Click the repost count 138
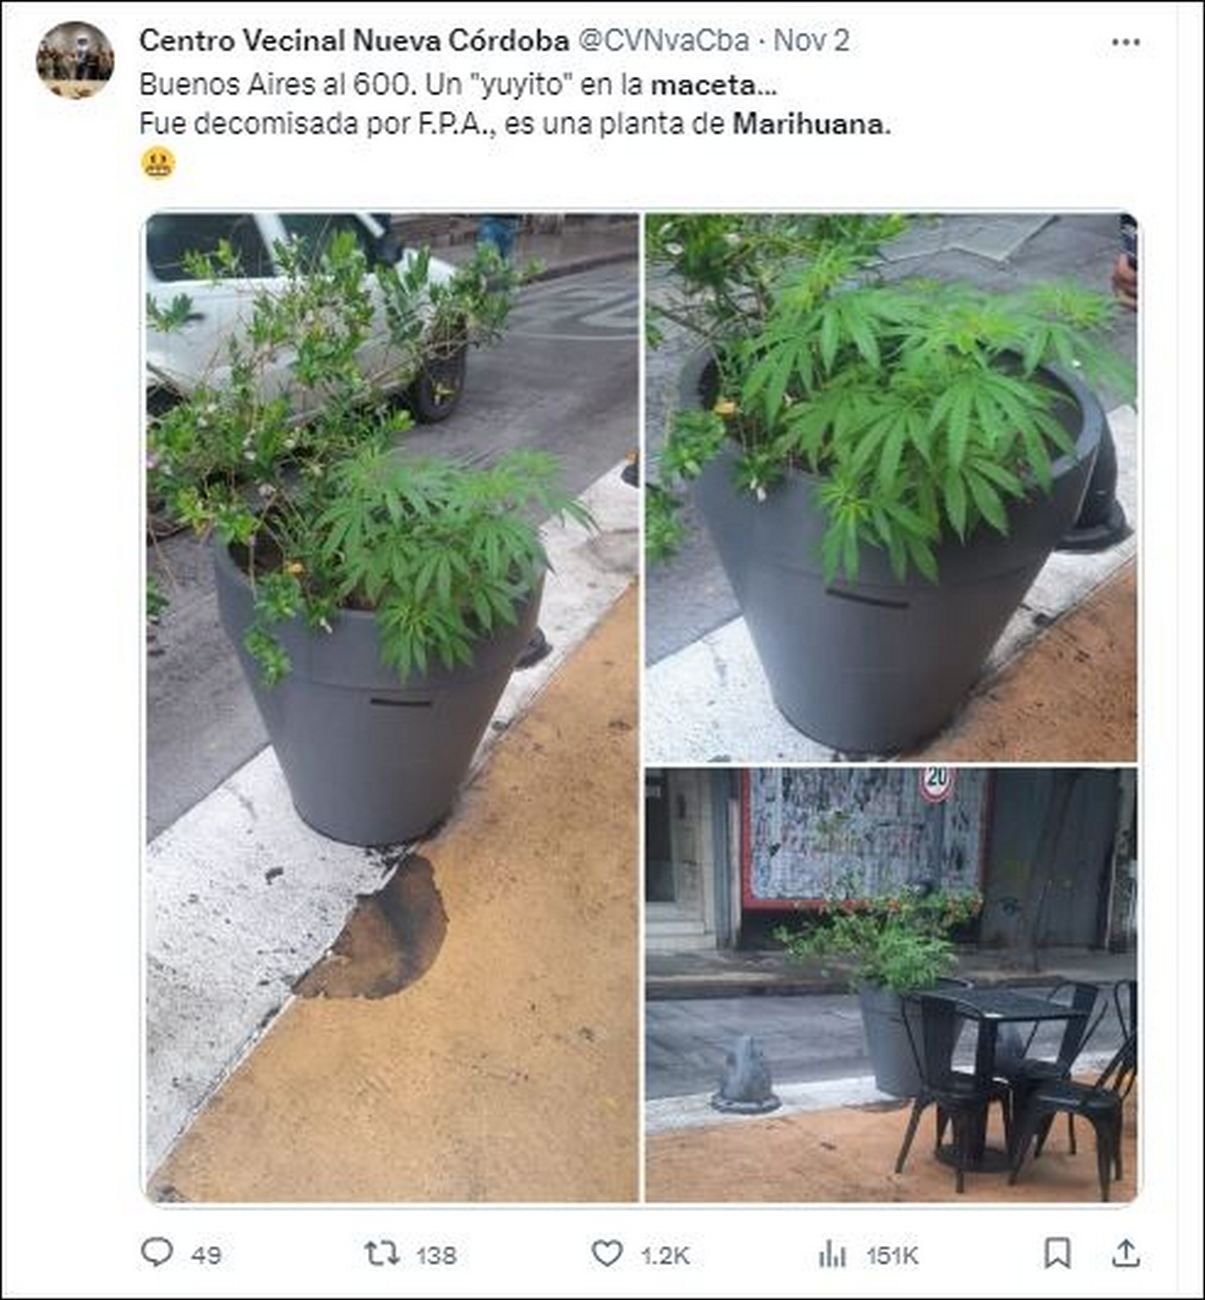1205x1300 pixels. tap(436, 1255)
